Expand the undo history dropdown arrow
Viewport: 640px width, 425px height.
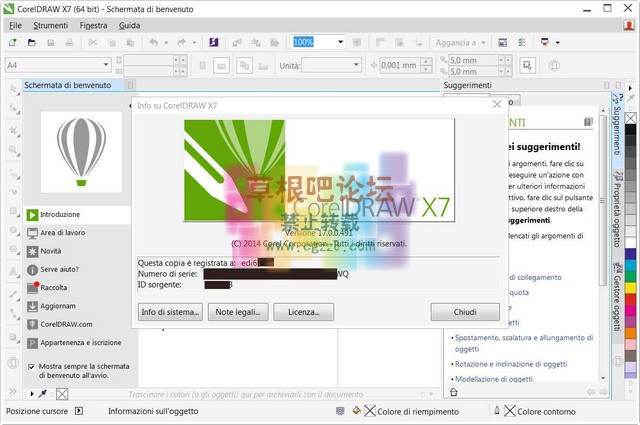pyautogui.click(x=166, y=42)
